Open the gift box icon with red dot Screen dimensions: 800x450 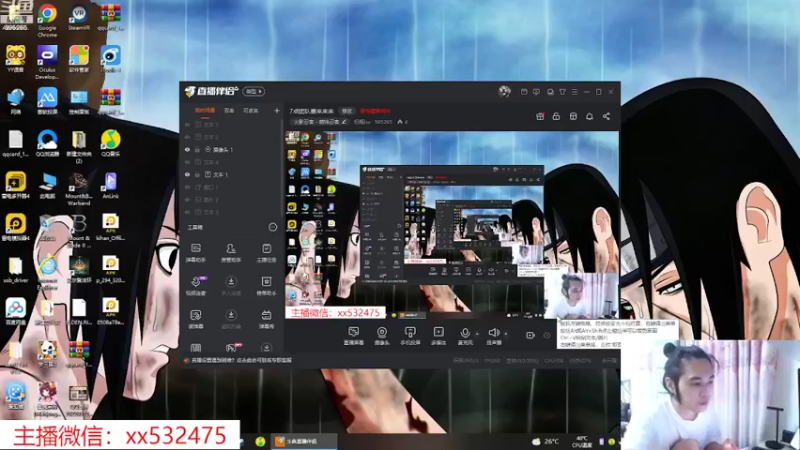(x=540, y=116)
